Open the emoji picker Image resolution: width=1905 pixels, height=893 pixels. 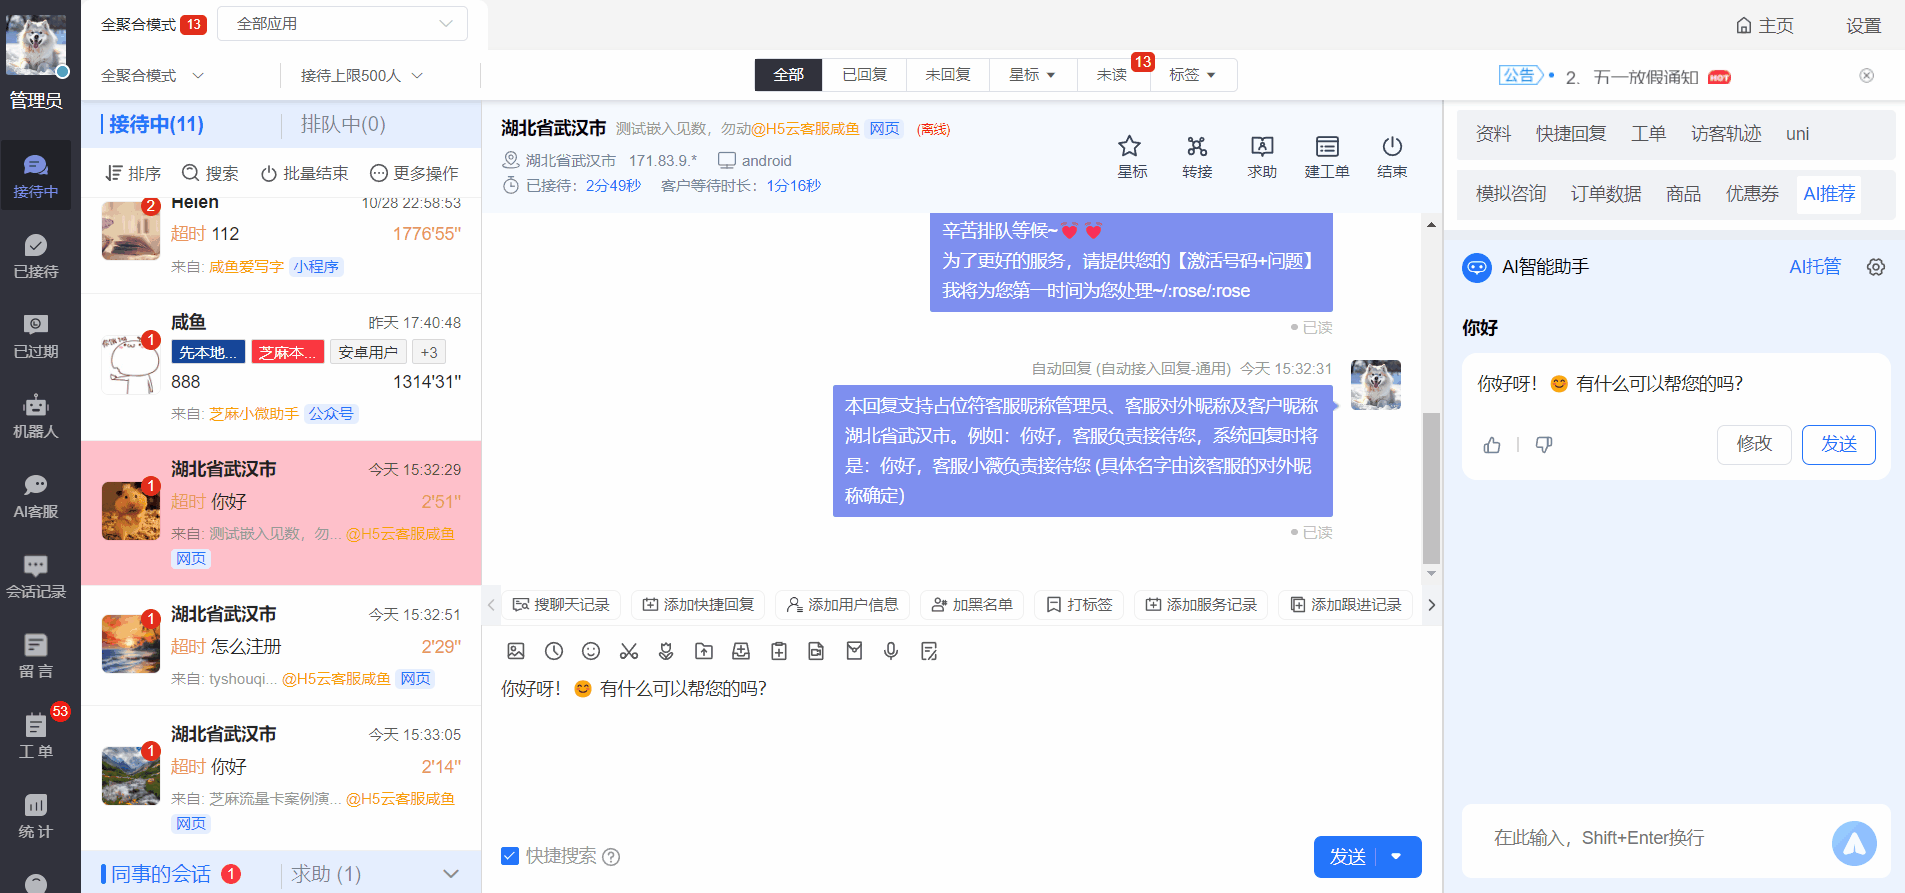point(591,651)
